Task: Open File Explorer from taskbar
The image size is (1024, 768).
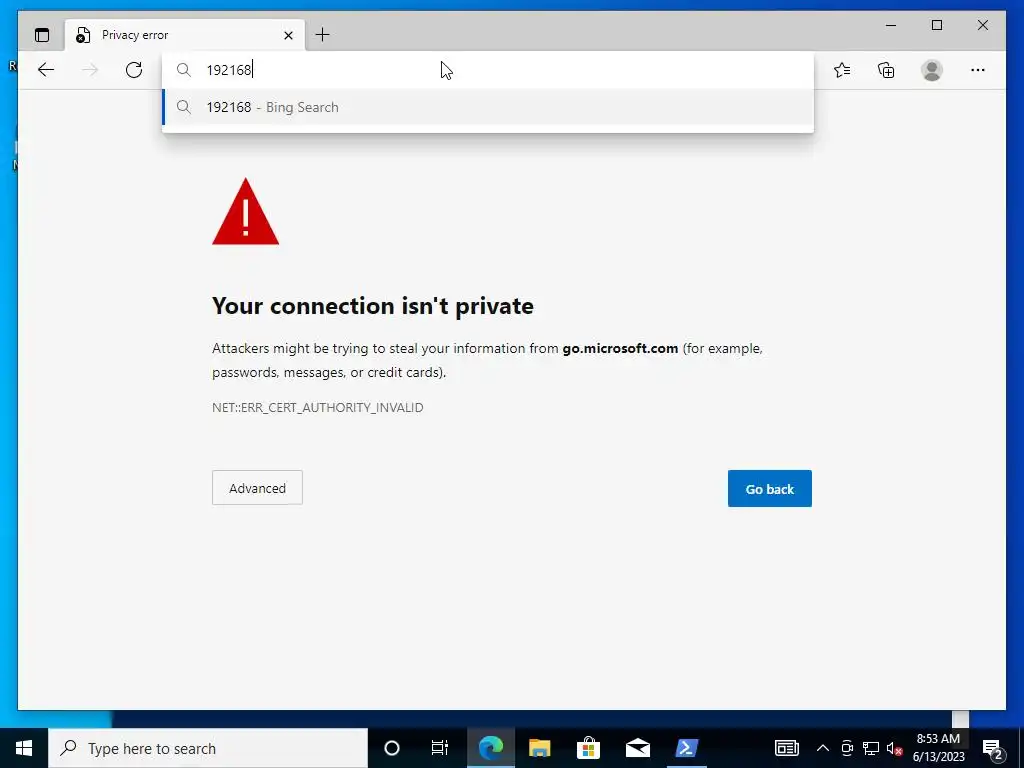Action: 539,748
